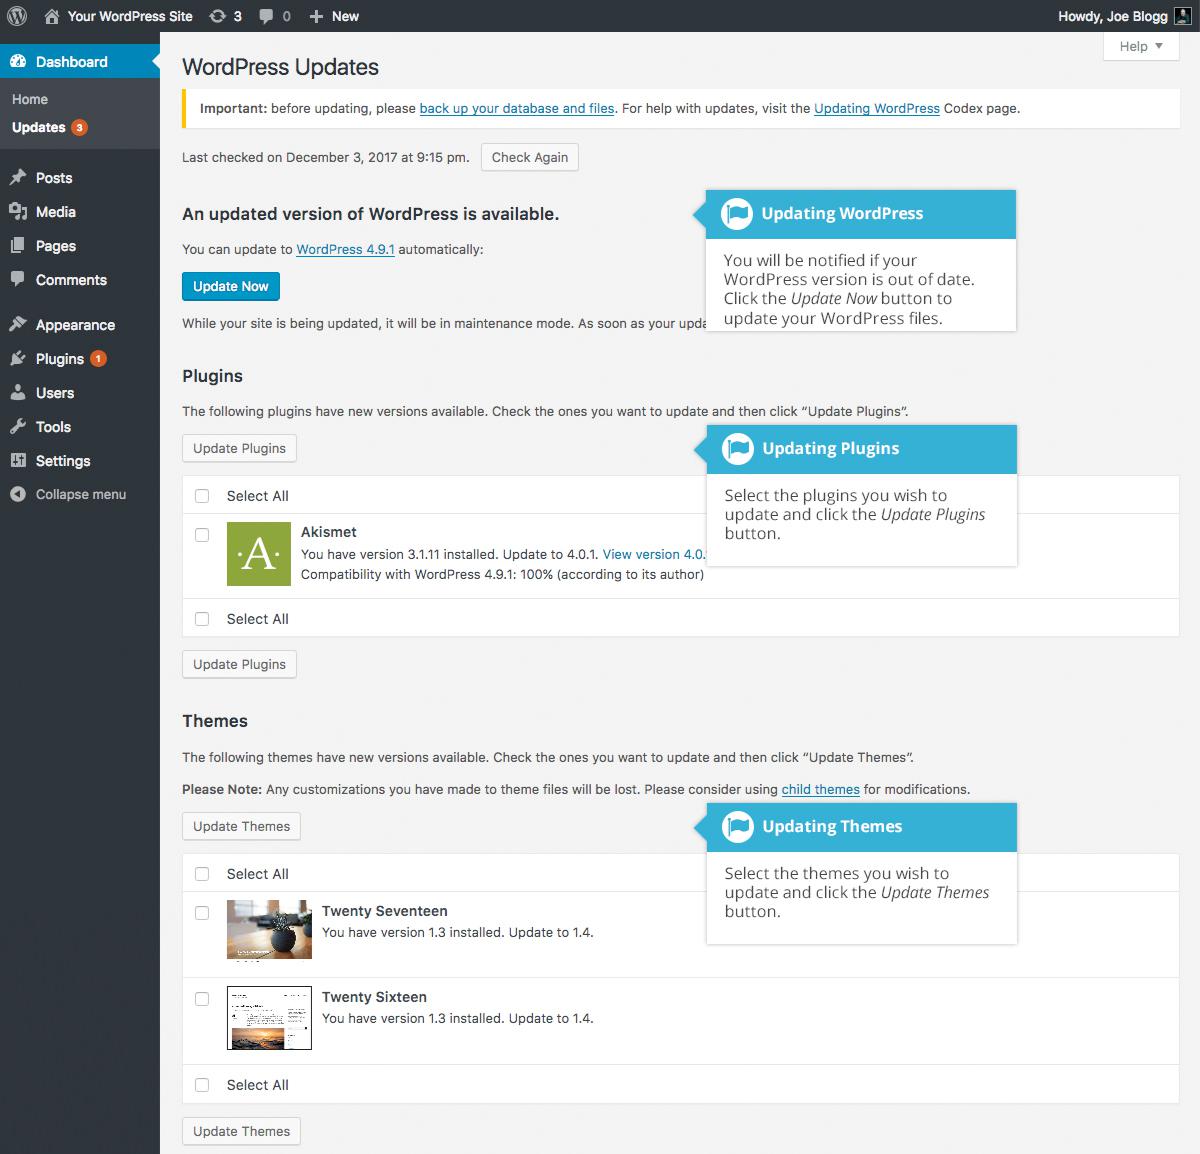Image resolution: width=1200 pixels, height=1154 pixels.
Task: Tick the Twenty Seventeen theme checkbox
Action: 202,913
